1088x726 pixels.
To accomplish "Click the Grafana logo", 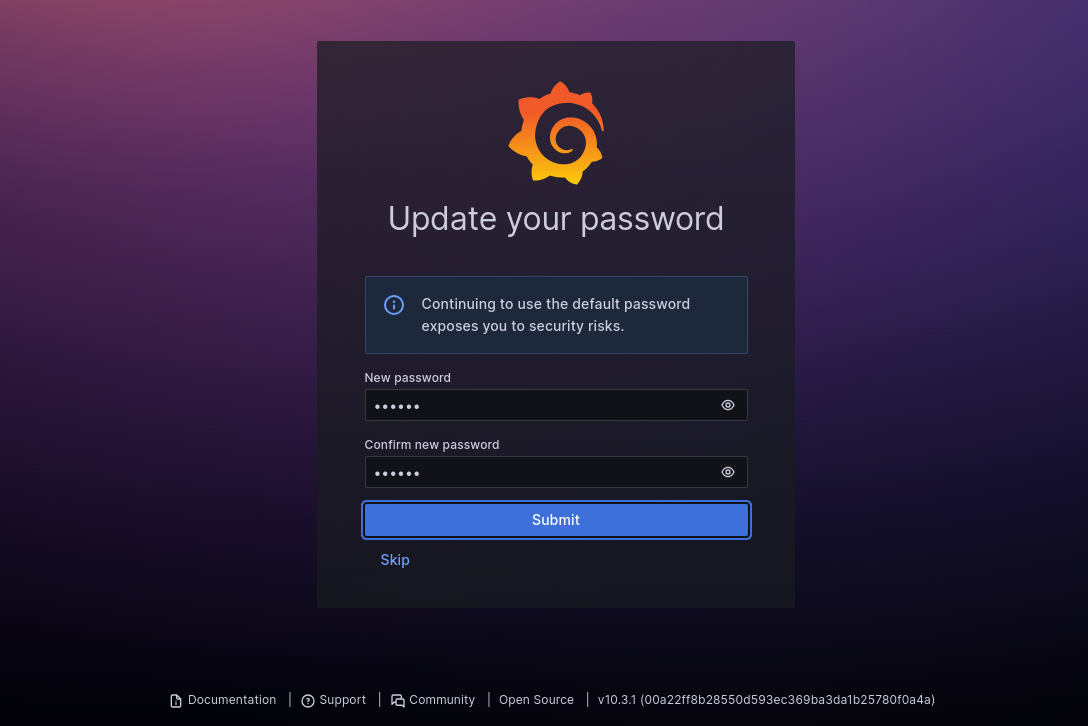I will coord(556,133).
